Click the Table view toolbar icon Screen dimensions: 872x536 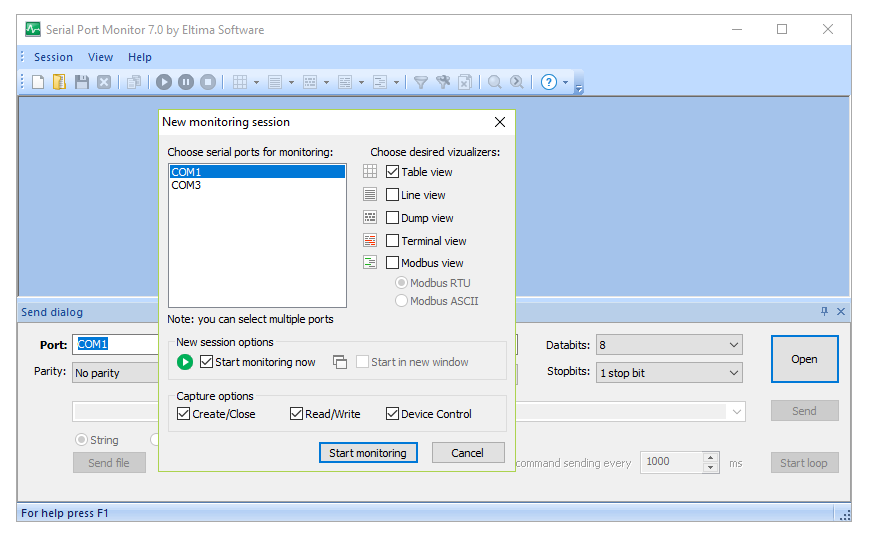point(240,82)
